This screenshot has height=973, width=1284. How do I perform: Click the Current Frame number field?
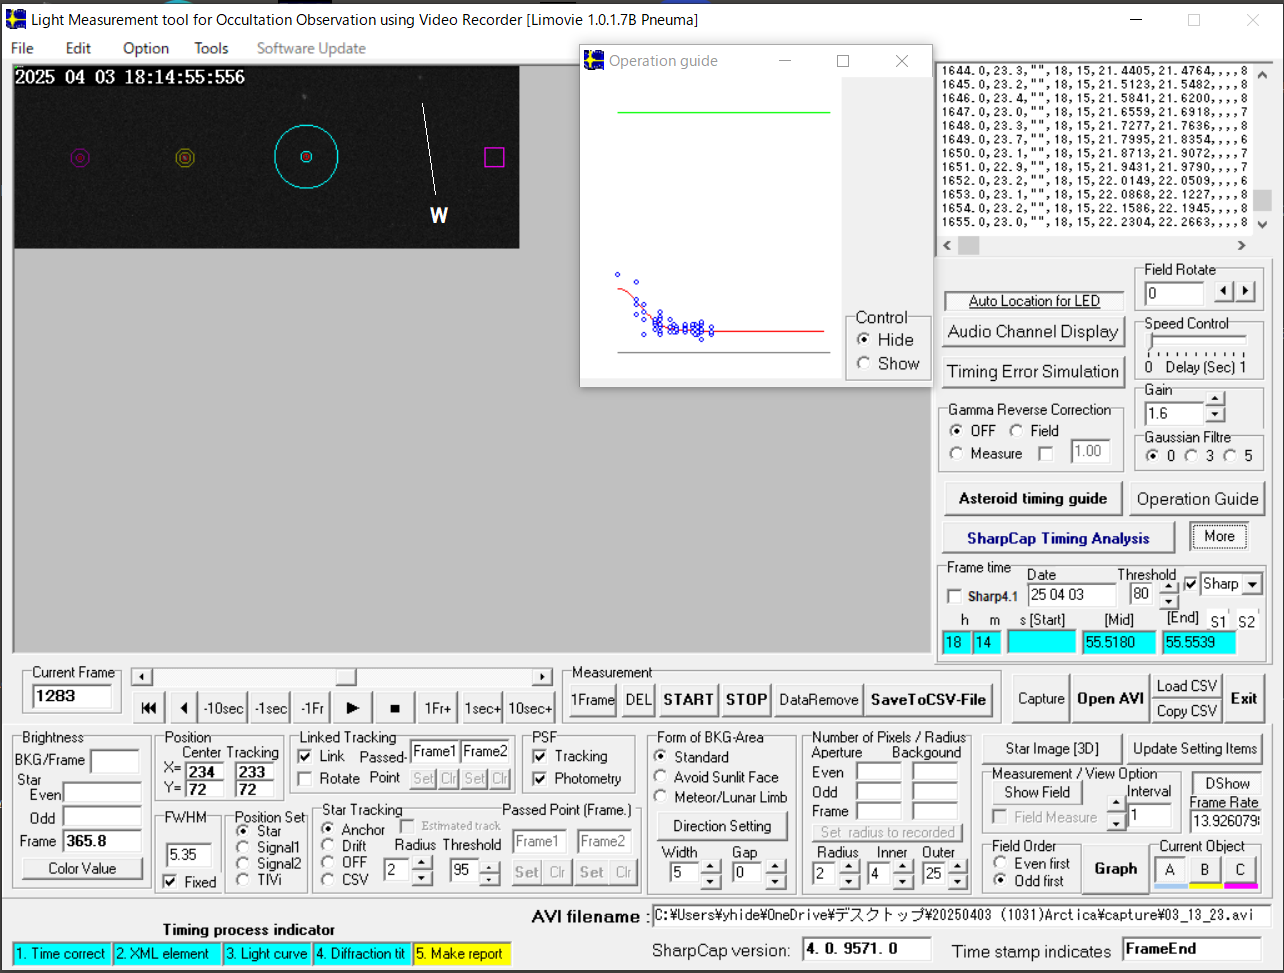click(x=72, y=696)
